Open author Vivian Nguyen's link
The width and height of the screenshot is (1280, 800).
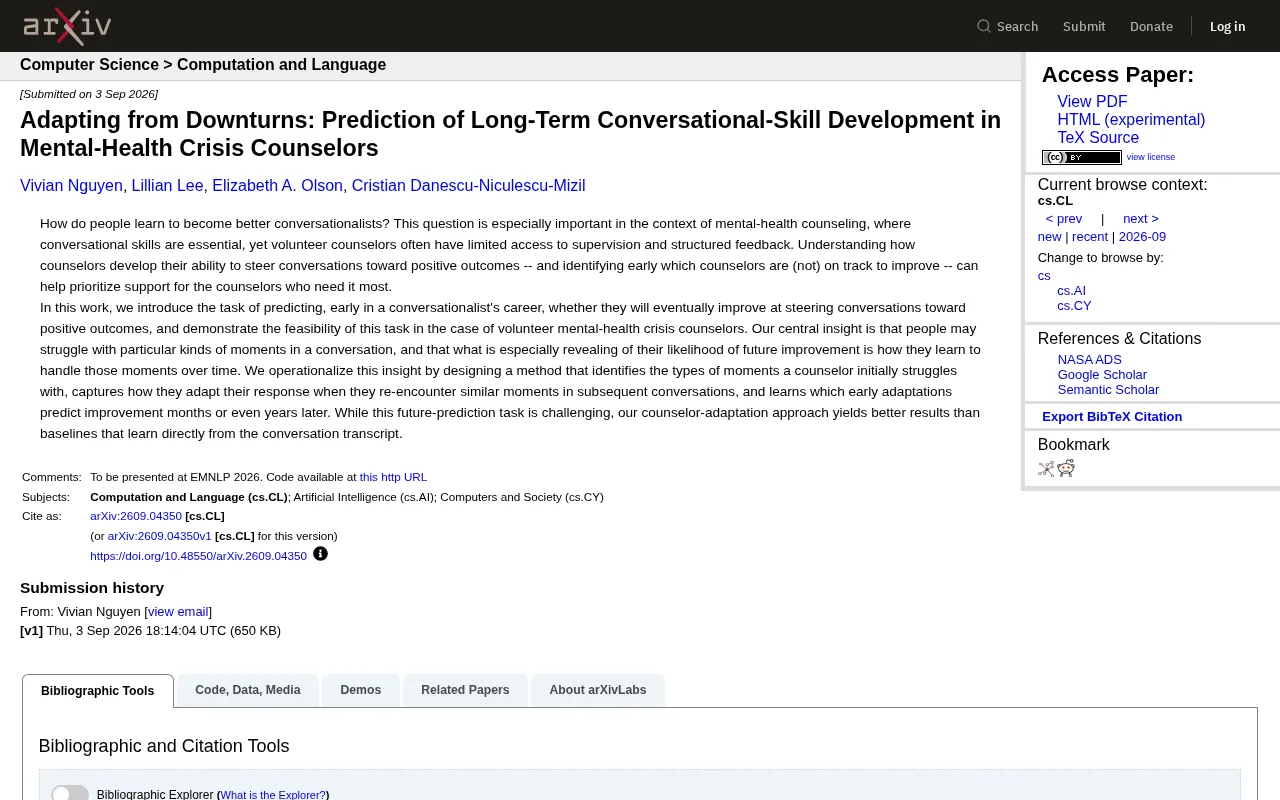tap(71, 186)
